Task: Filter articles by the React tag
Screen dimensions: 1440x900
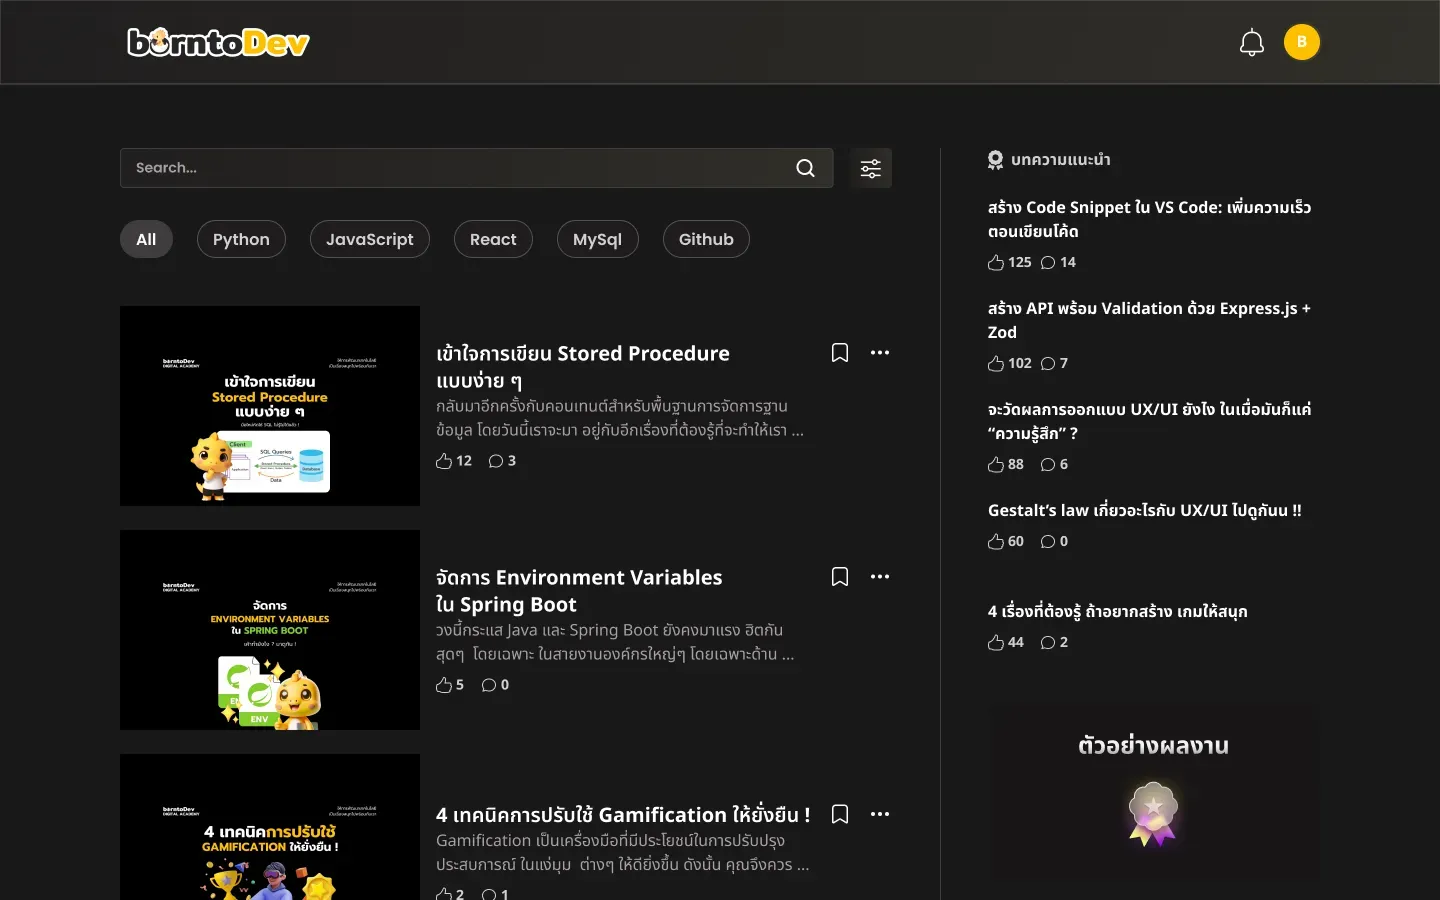Action: [x=493, y=239]
